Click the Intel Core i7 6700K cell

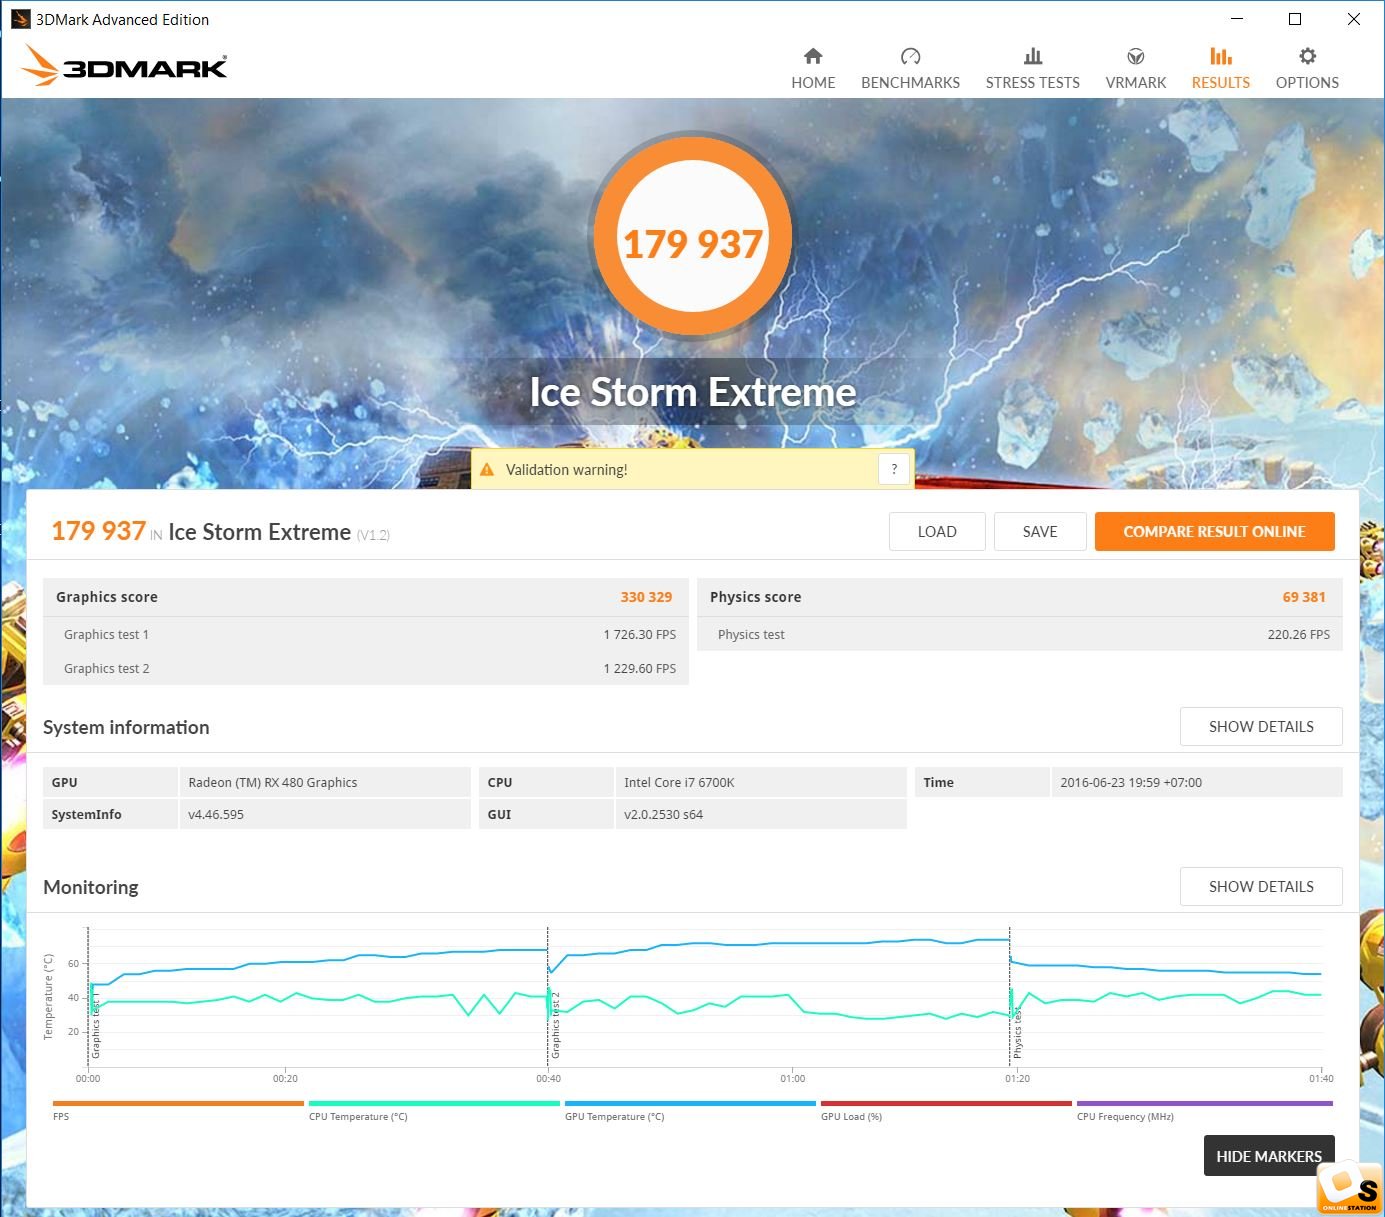pyautogui.click(x=761, y=783)
